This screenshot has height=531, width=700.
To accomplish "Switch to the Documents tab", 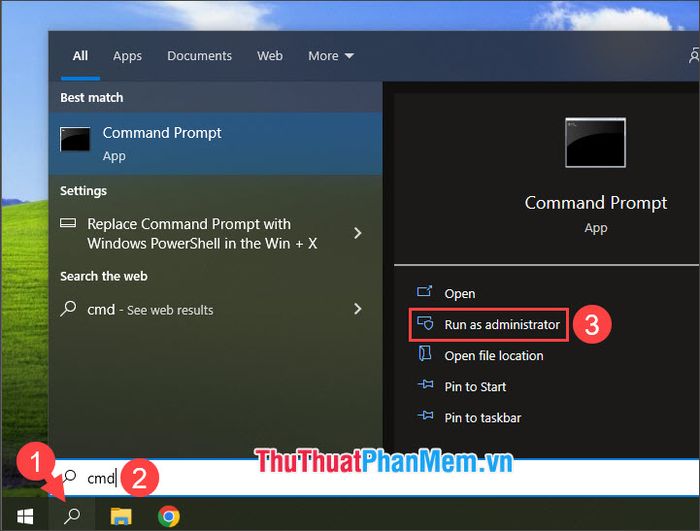I will pyautogui.click(x=200, y=56).
